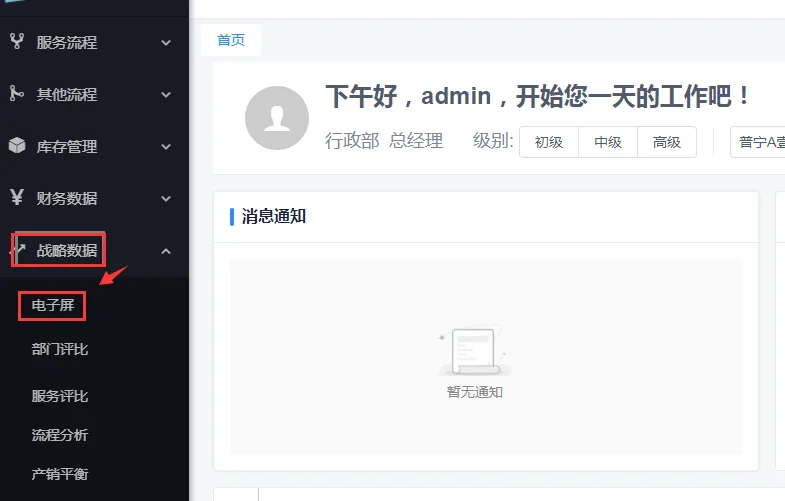The height and width of the screenshot is (501, 785).
Task: Expand the 服务流程 menu chevron
Action: [x=166, y=42]
